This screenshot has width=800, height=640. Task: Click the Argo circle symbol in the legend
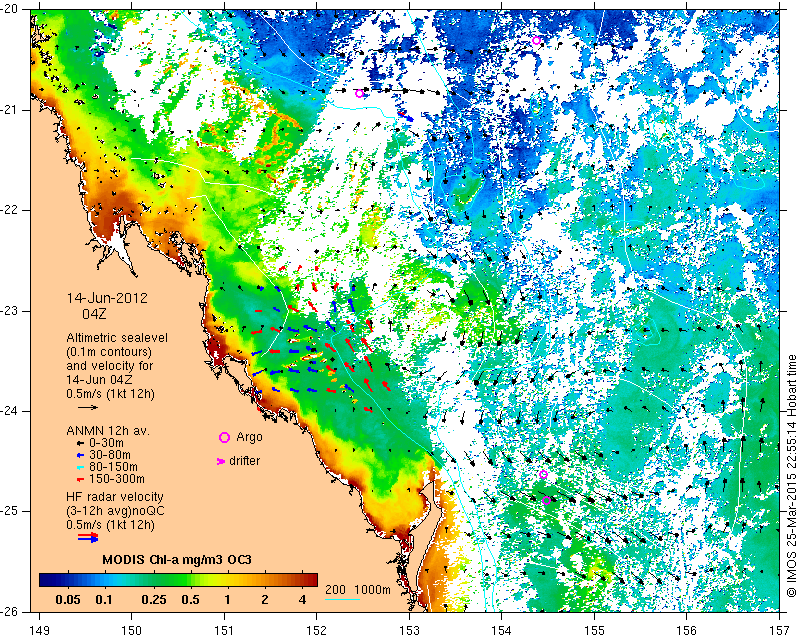tap(224, 437)
